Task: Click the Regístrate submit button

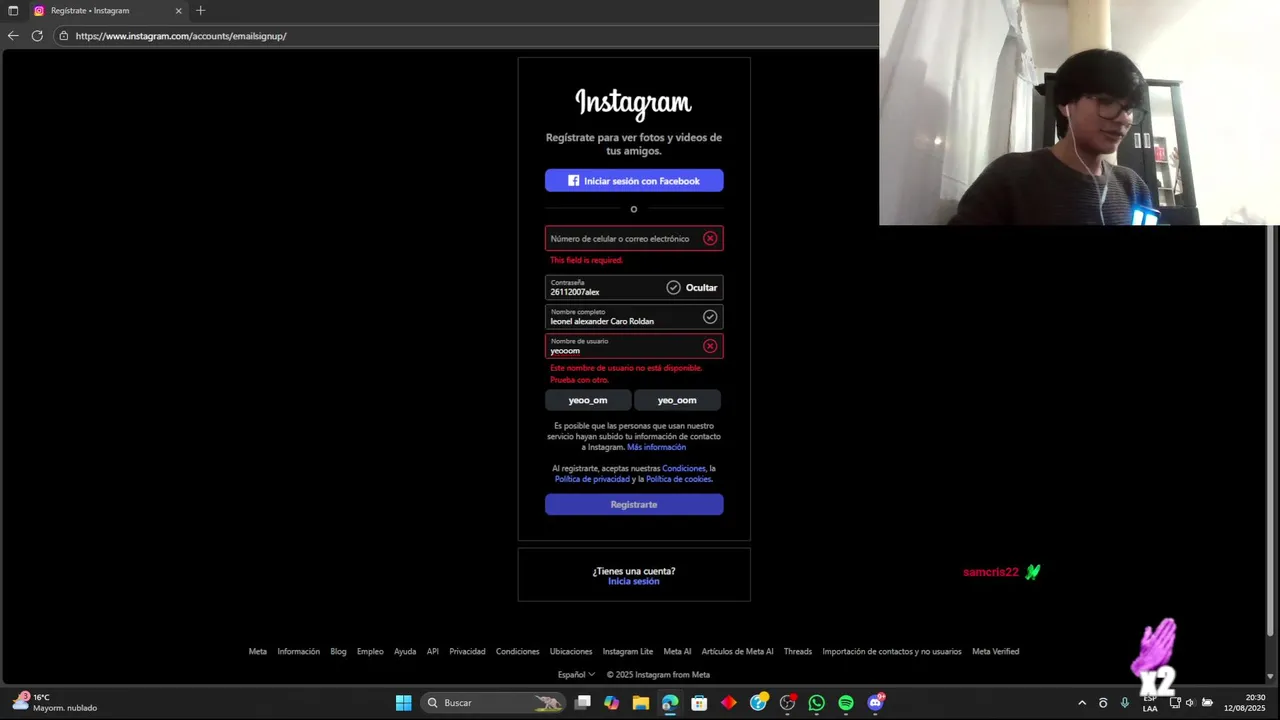Action: coord(634,505)
